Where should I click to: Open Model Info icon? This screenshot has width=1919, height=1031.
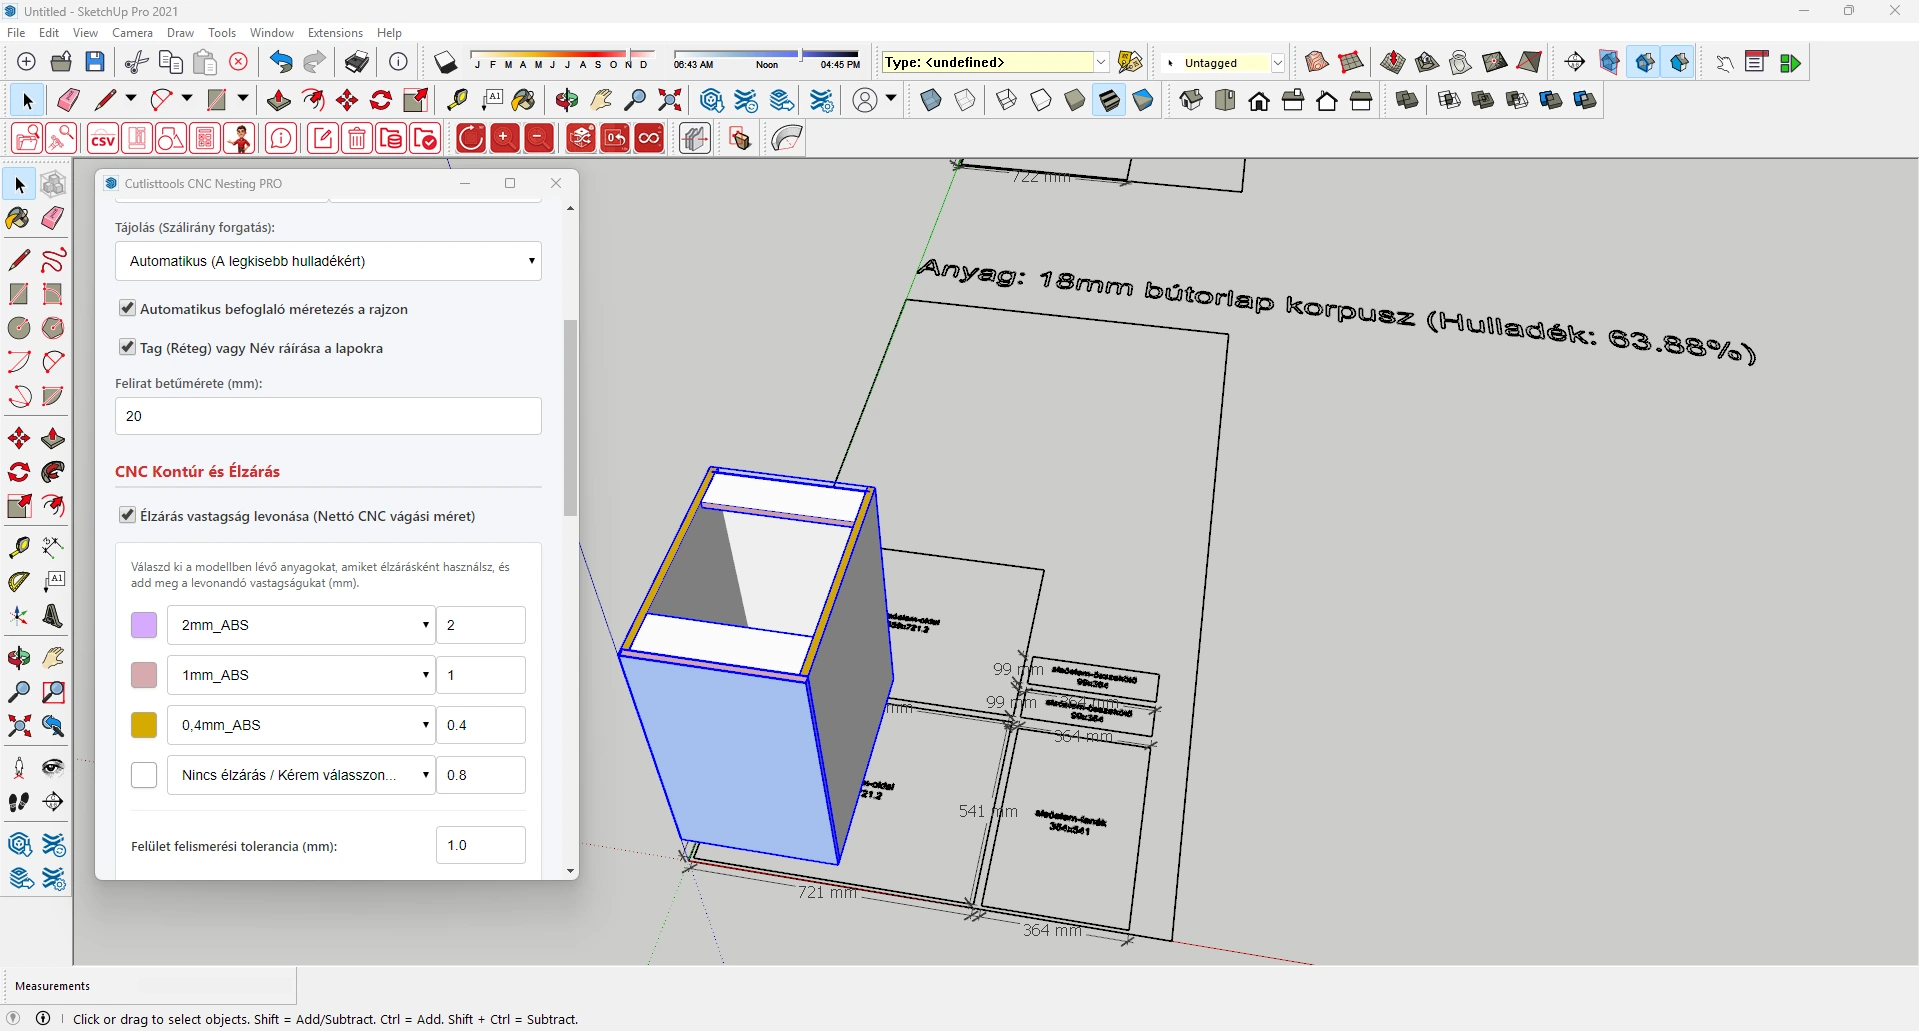[398, 62]
